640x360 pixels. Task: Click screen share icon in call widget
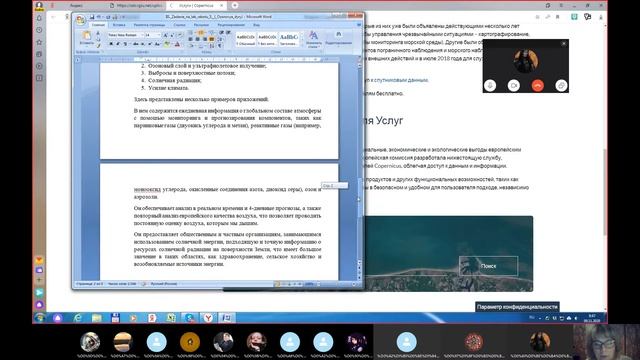tap(561, 85)
